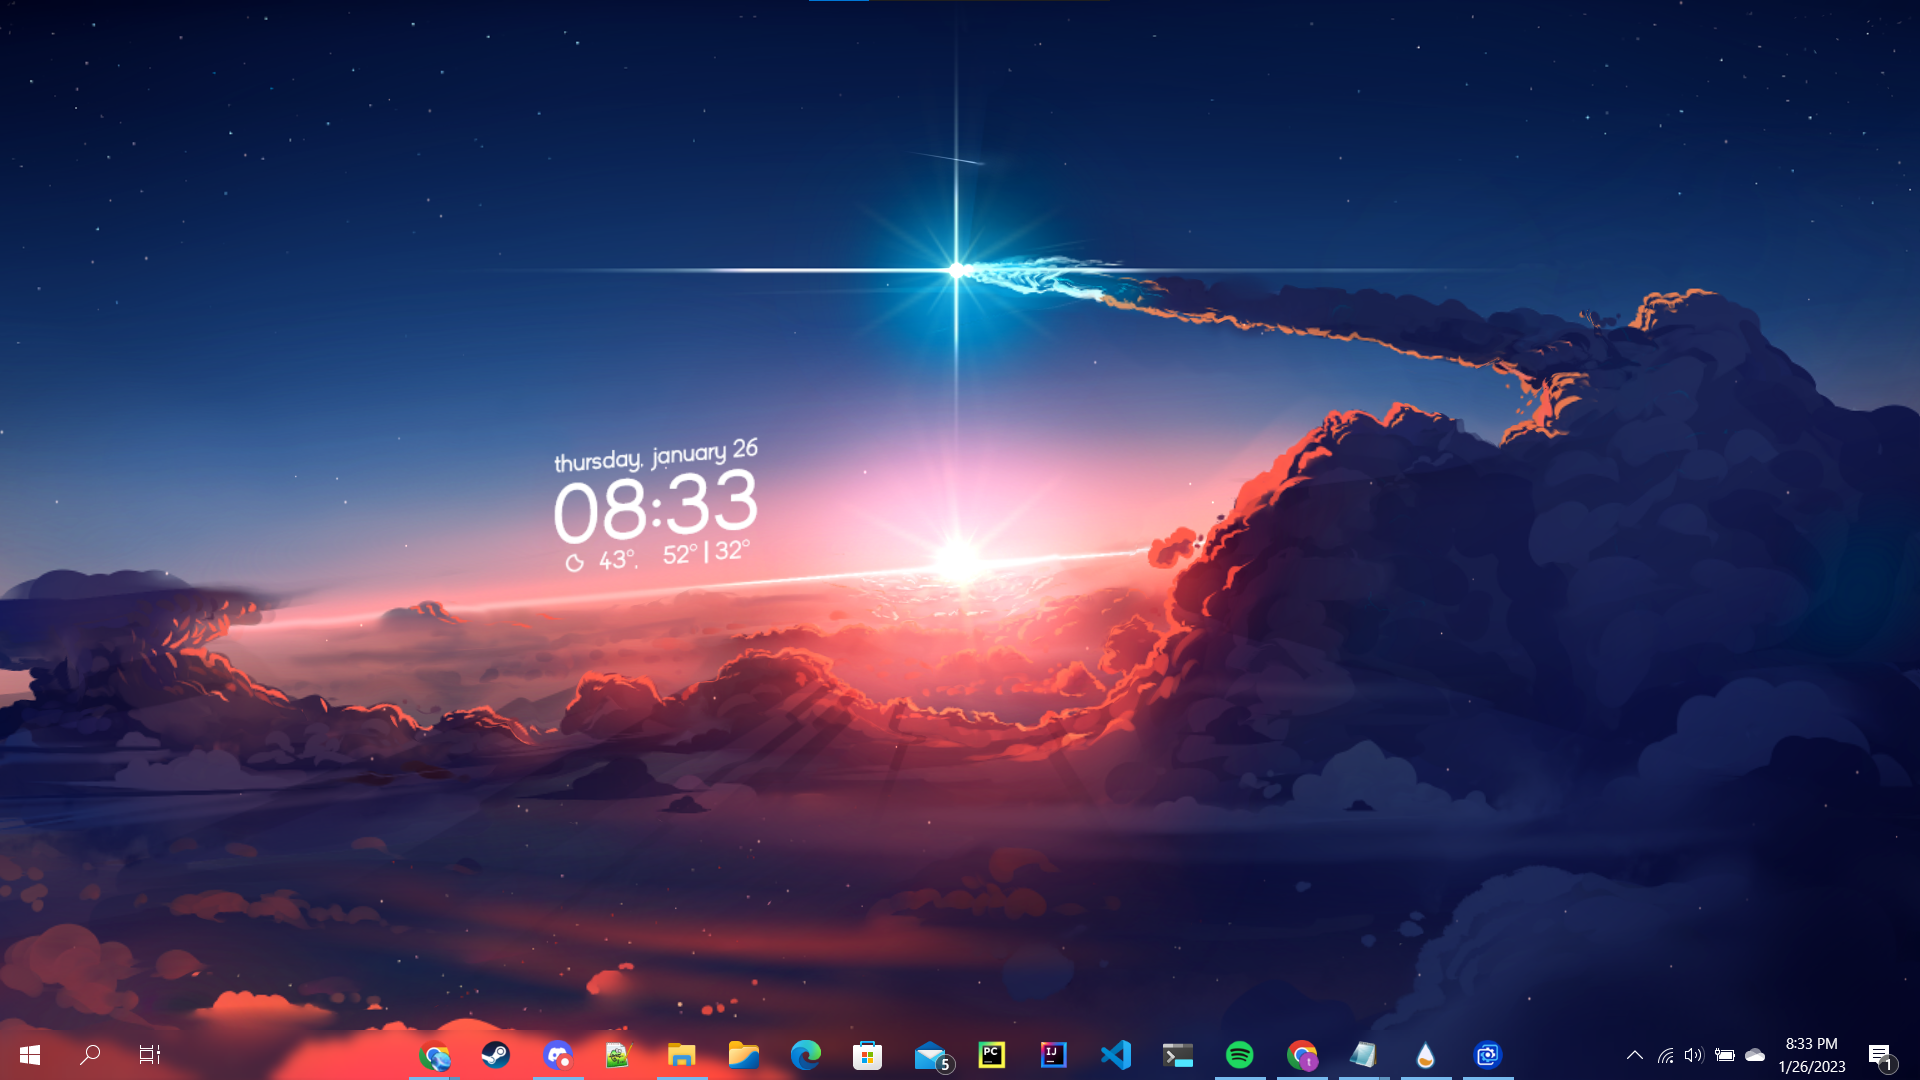Open Visual Studio Code
Image resolution: width=1920 pixels, height=1080 pixels.
(x=1116, y=1055)
